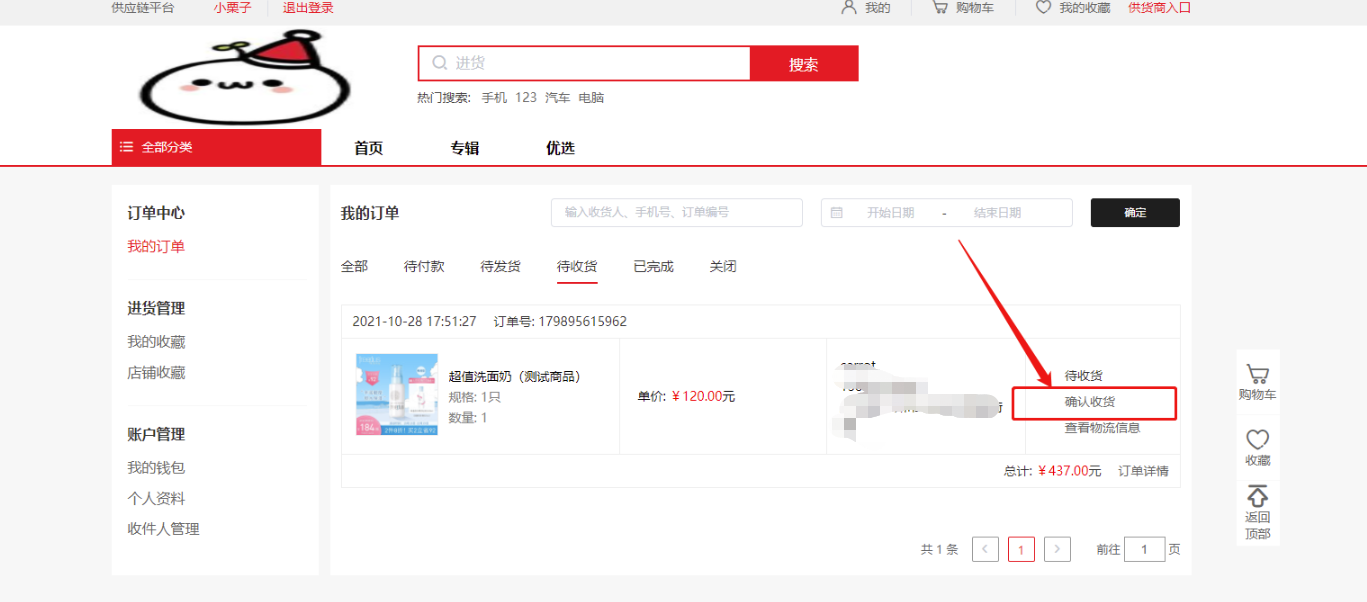Click the calendar icon in date range field

(x=837, y=213)
